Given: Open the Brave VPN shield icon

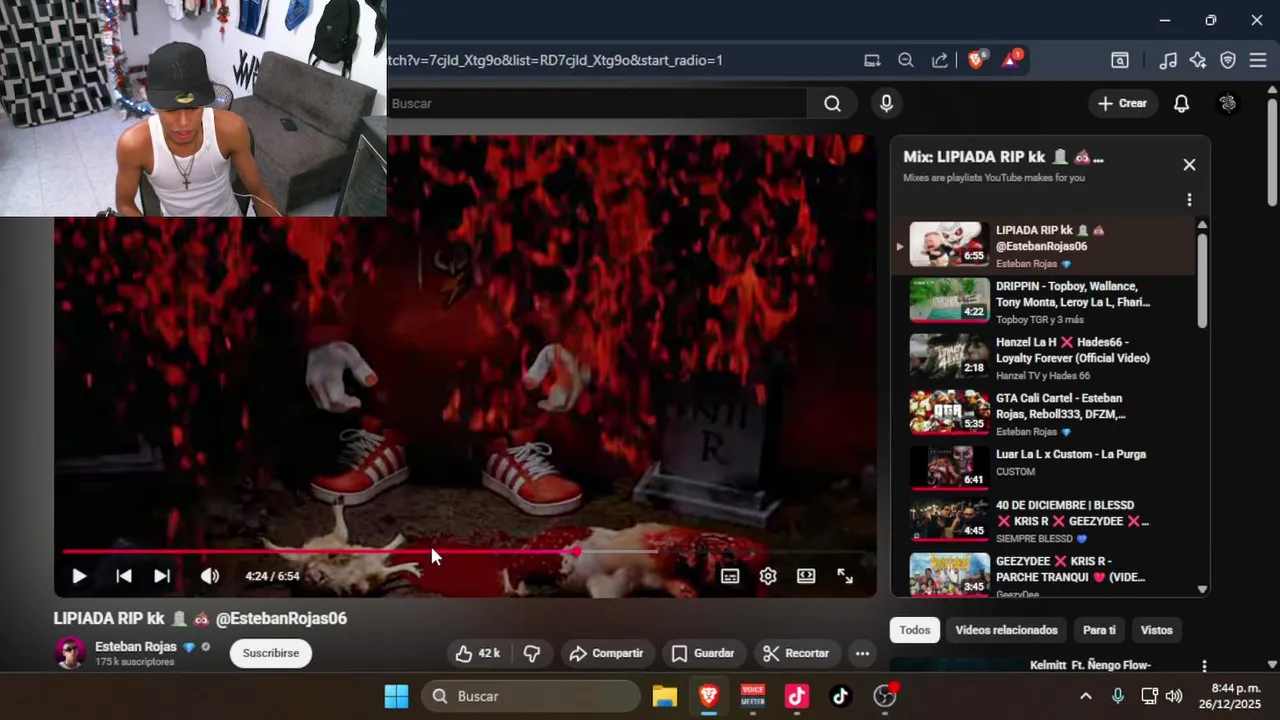Looking at the screenshot, I should coord(1228,60).
